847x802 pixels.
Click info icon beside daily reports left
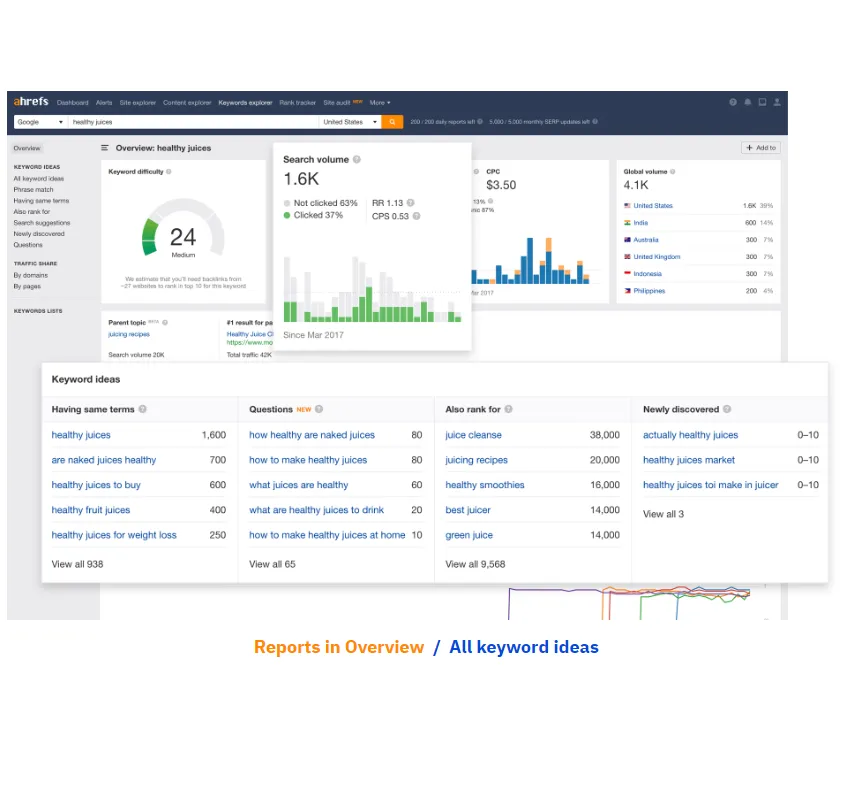pyautogui.click(x=480, y=122)
